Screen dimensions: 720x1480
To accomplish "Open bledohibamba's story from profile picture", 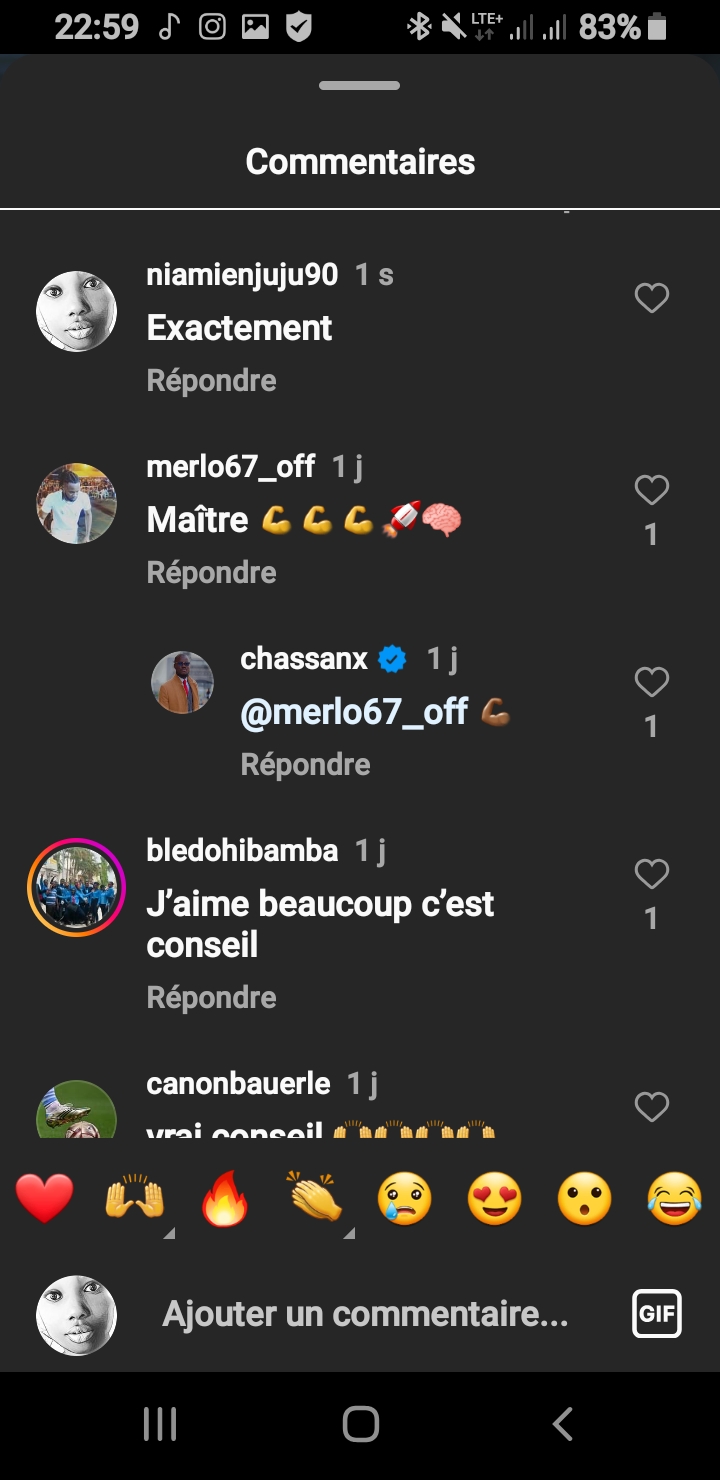I will pyautogui.click(x=76, y=888).
